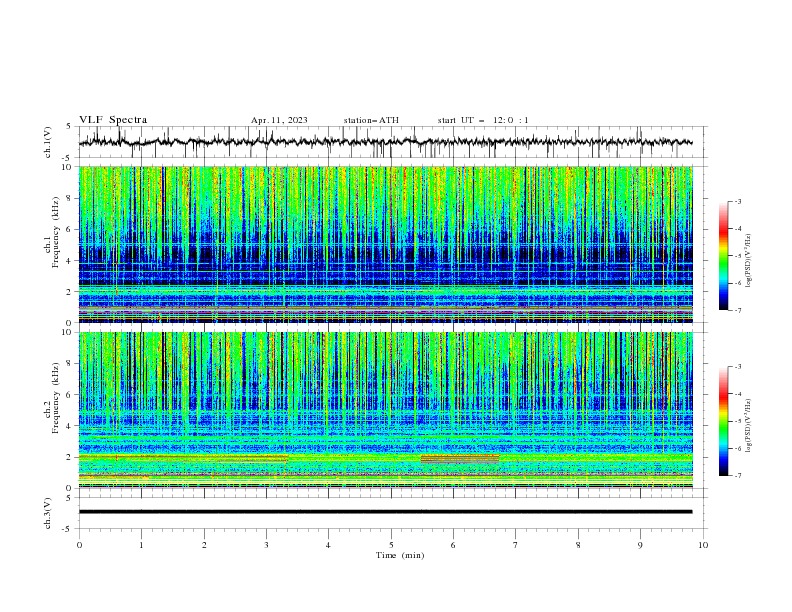Click the ch.2 colorbar scale
This screenshot has width=792, height=612.
pyautogui.click(x=724, y=421)
